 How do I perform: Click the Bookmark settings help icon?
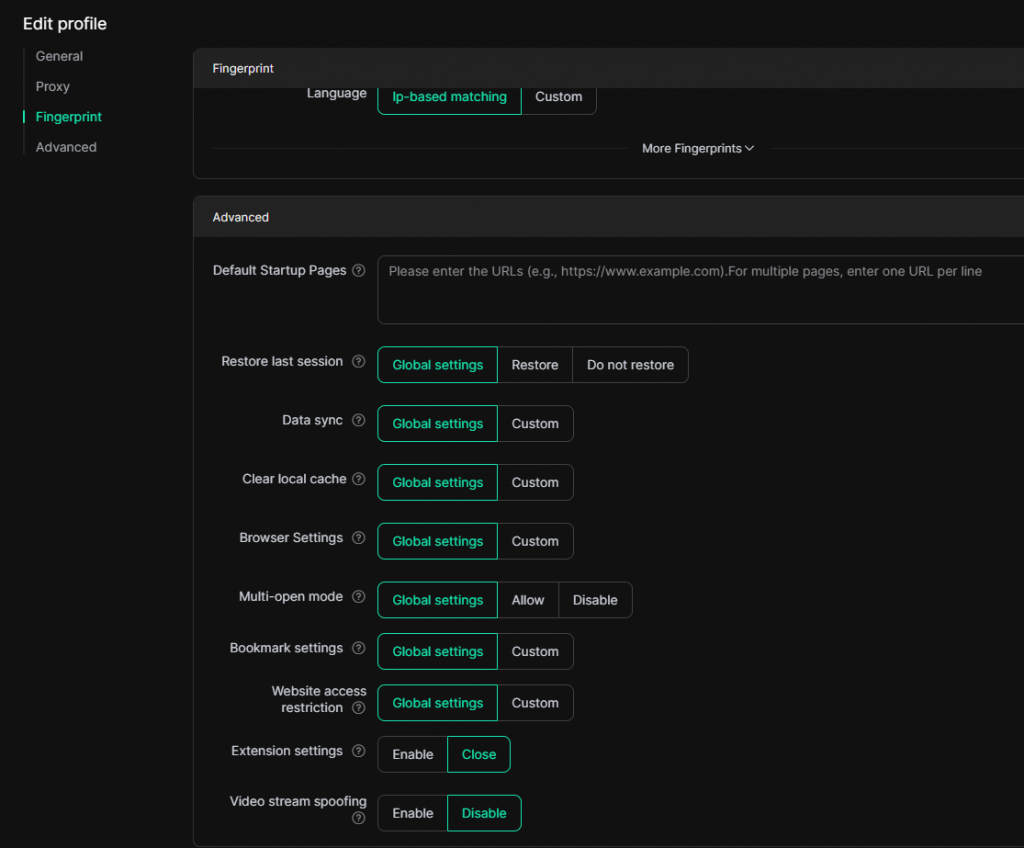[359, 649]
